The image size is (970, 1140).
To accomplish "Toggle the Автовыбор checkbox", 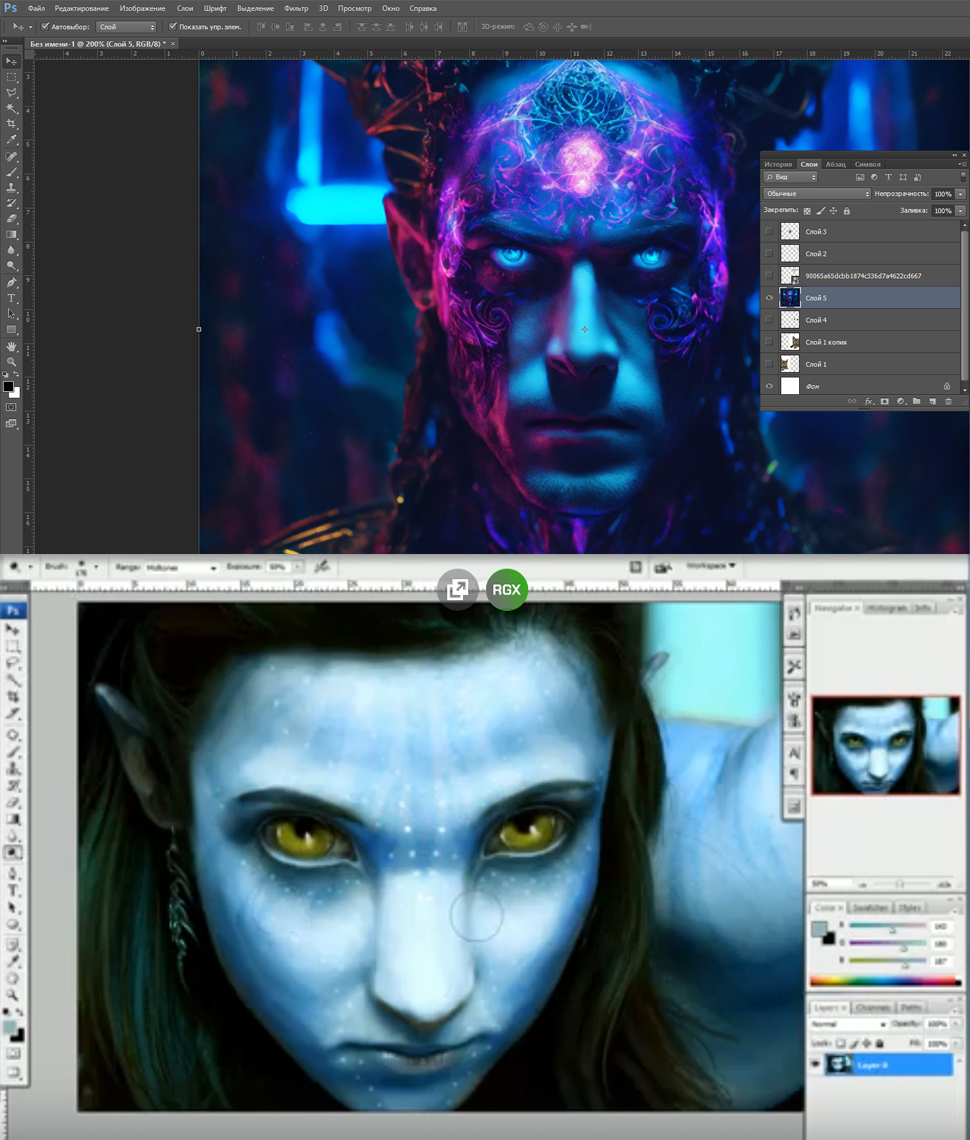I will pos(45,26).
